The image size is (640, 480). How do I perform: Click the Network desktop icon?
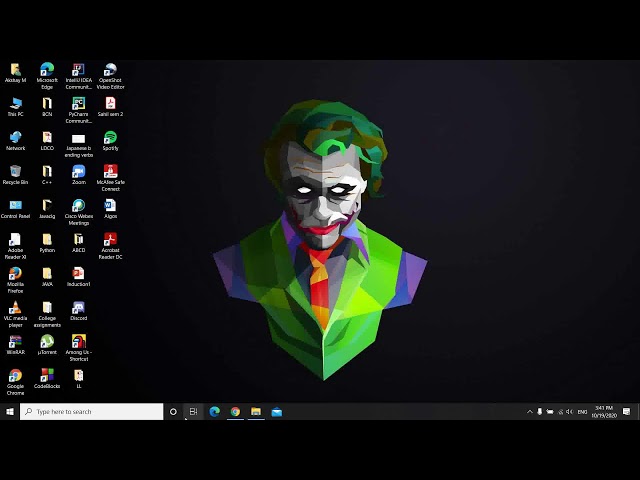[x=16, y=141]
